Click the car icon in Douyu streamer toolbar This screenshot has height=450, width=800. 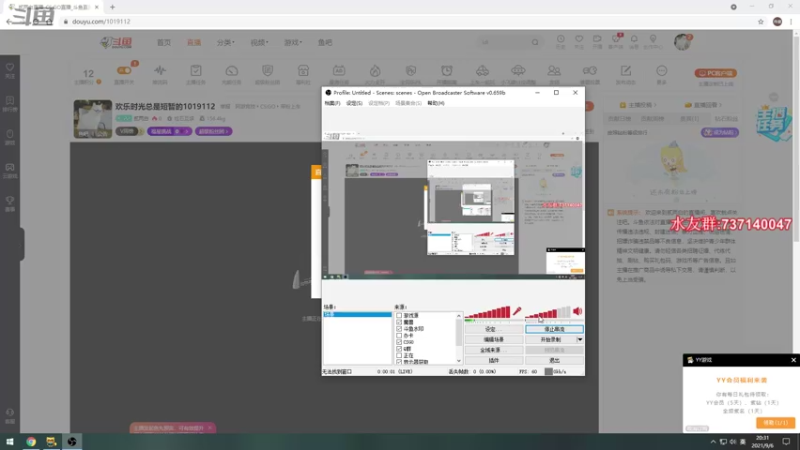tap(482, 70)
